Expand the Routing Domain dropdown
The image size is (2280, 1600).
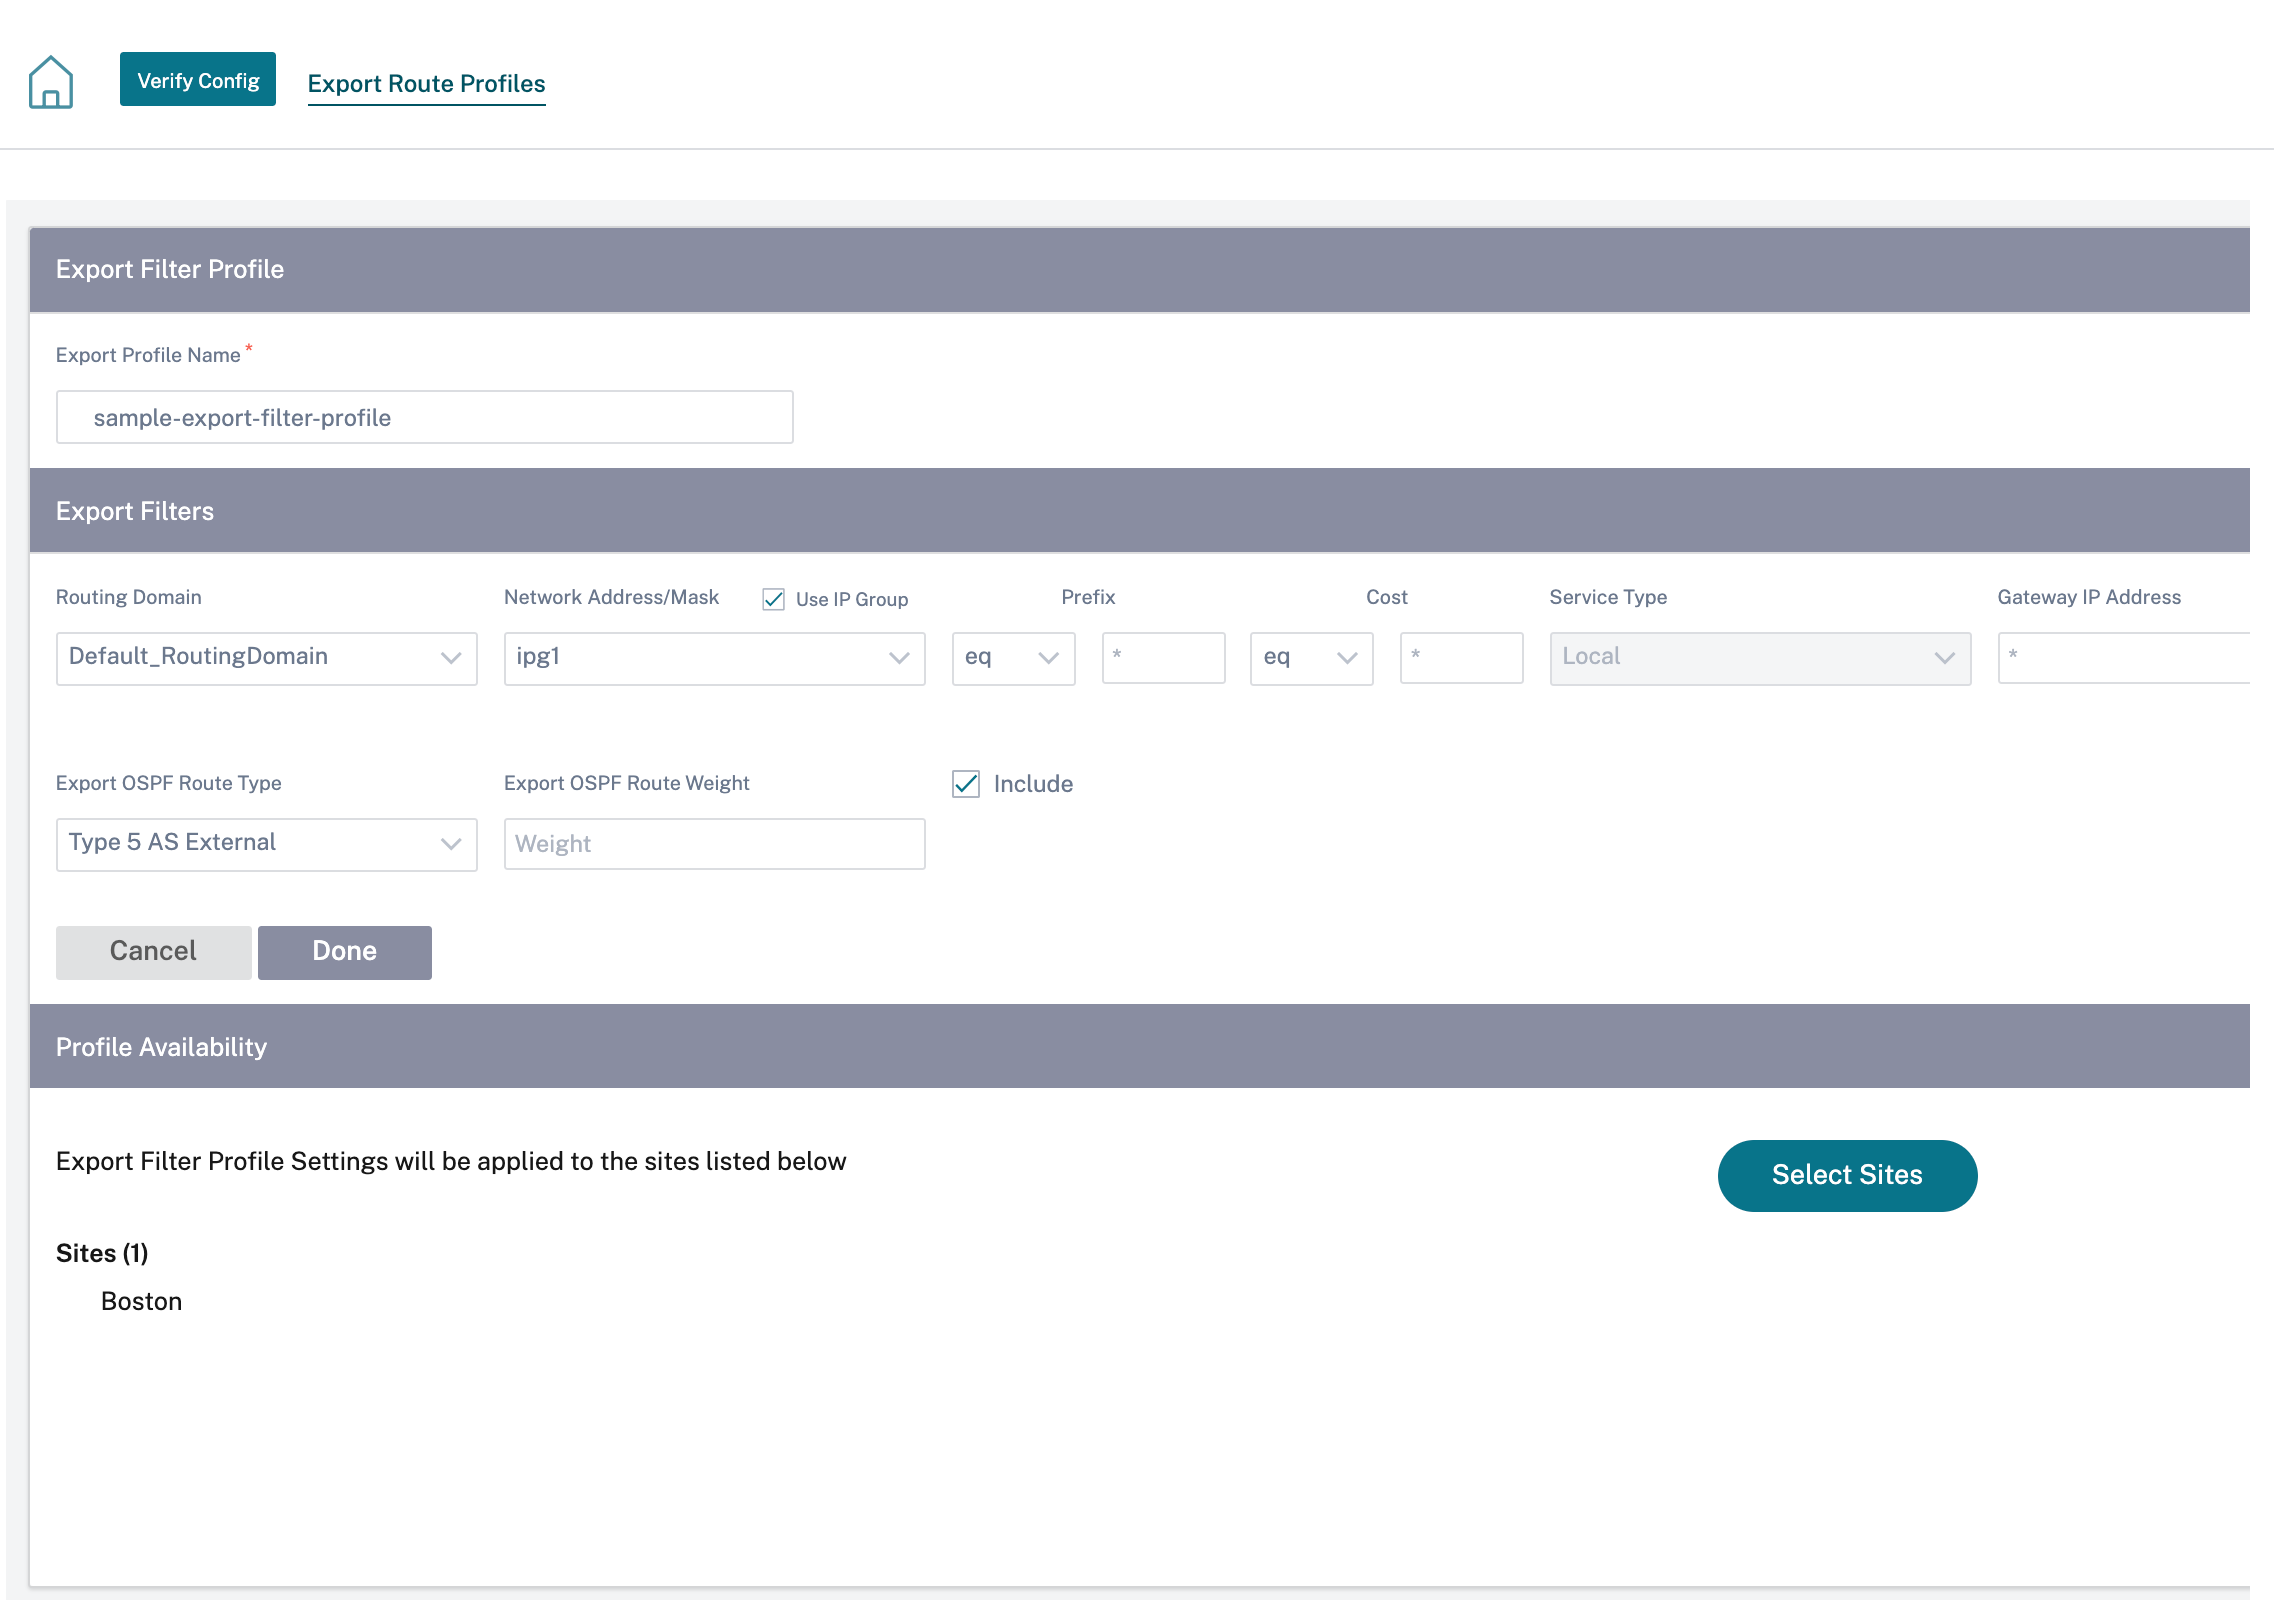pos(267,657)
